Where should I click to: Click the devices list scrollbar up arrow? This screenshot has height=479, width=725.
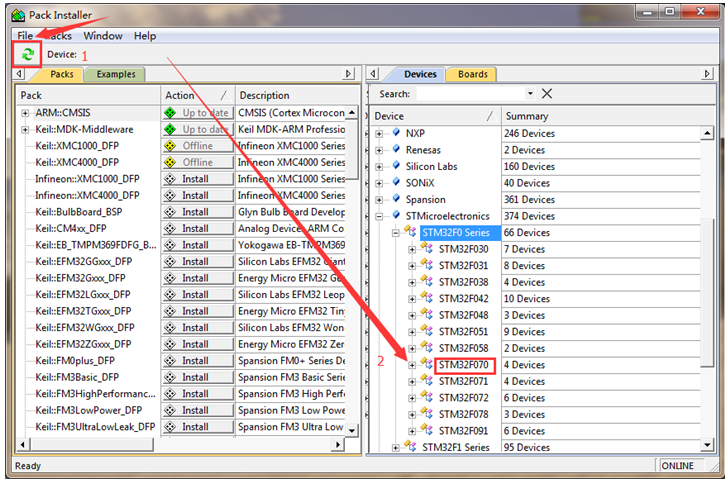(x=707, y=133)
